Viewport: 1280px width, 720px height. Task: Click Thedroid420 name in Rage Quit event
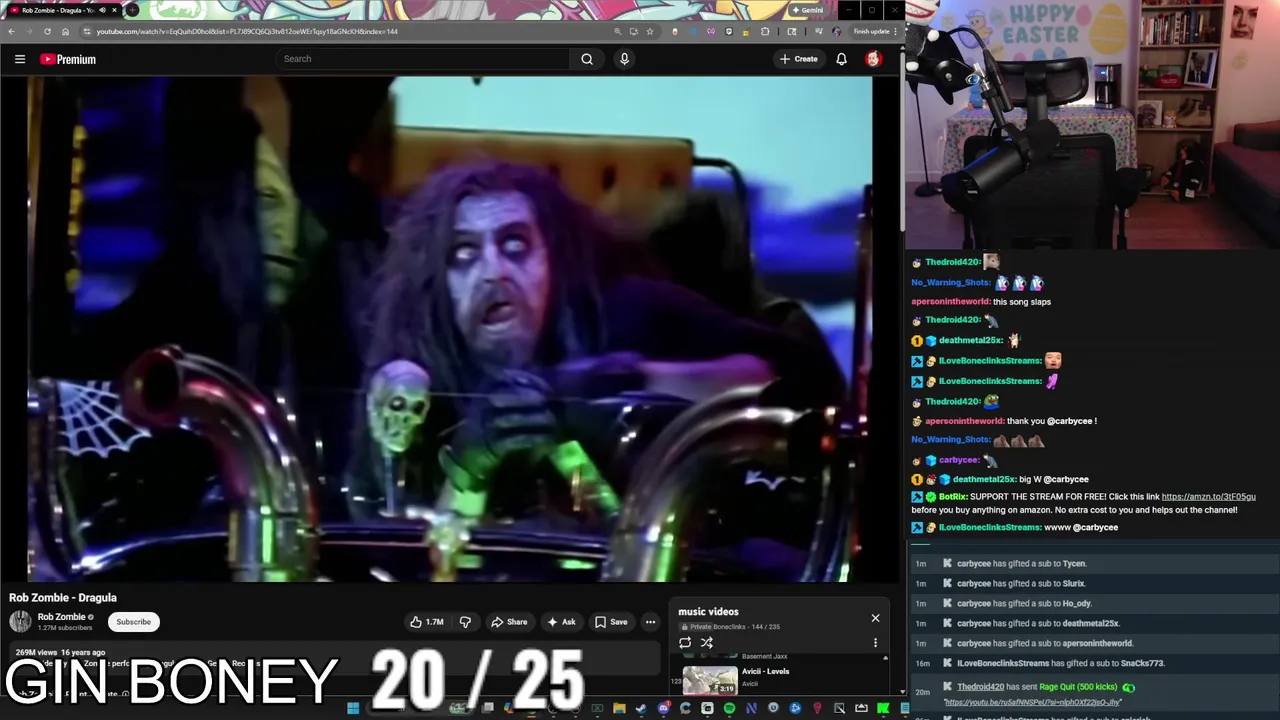tap(980, 687)
